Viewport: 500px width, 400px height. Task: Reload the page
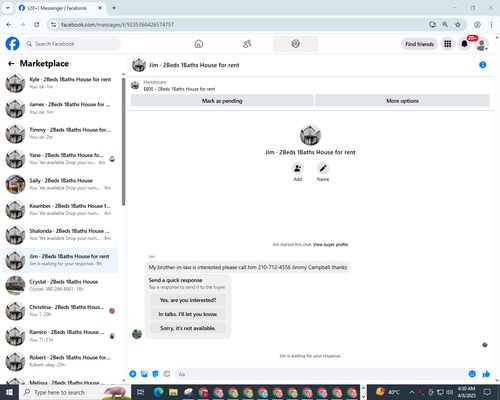click(37, 24)
